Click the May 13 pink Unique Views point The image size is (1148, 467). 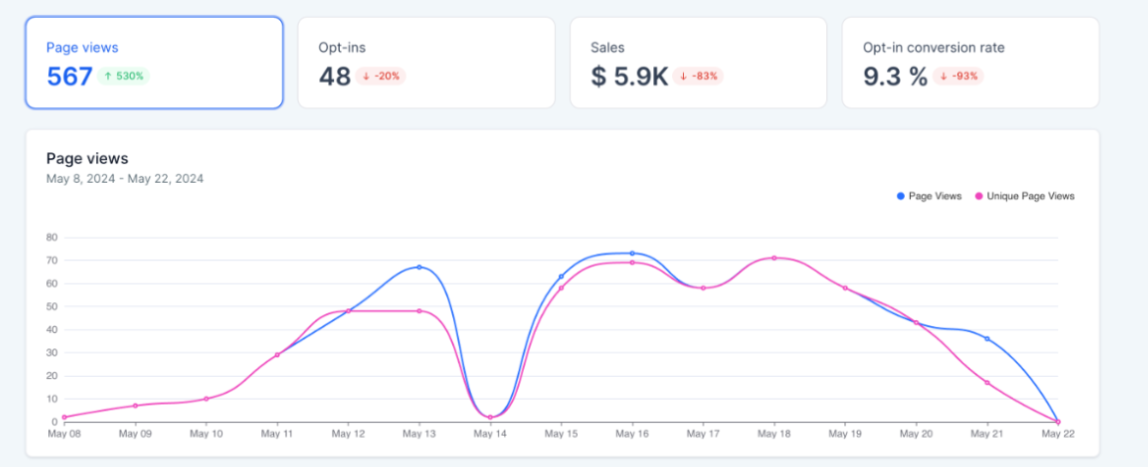419,311
